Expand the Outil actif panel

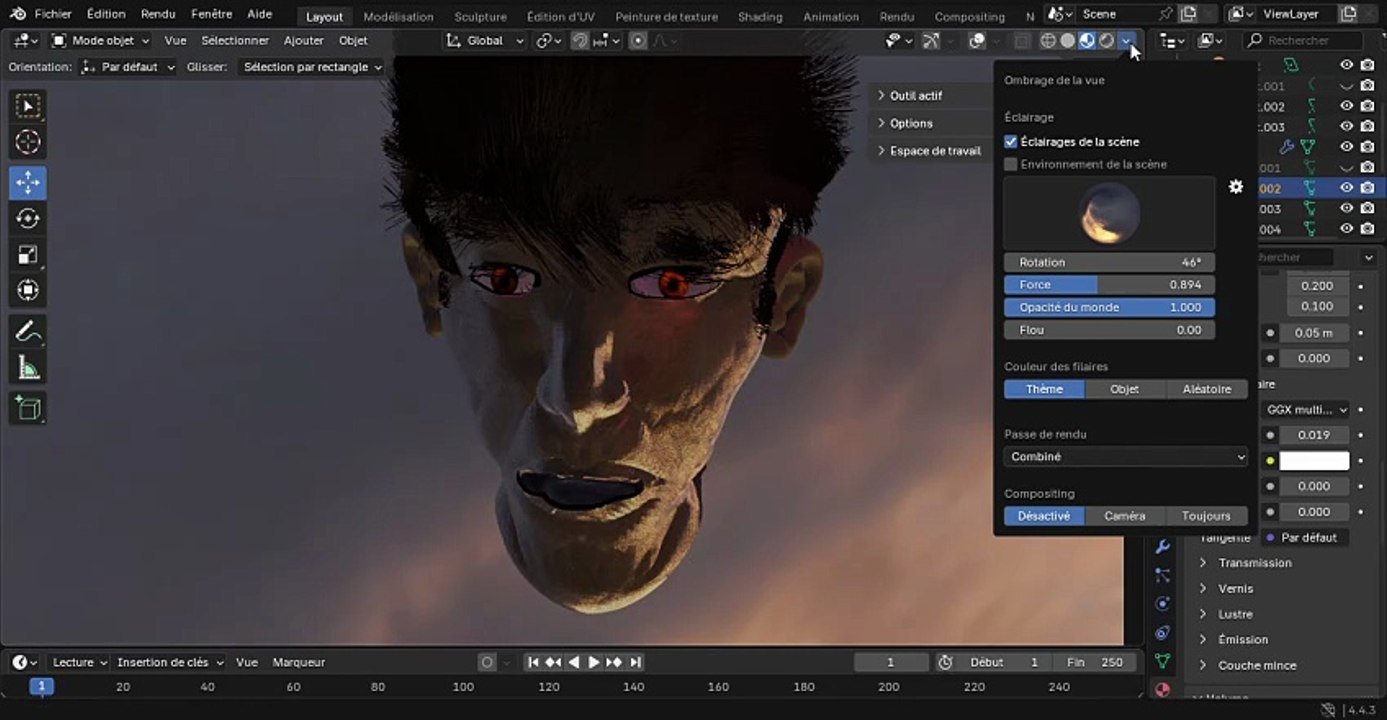tap(916, 96)
